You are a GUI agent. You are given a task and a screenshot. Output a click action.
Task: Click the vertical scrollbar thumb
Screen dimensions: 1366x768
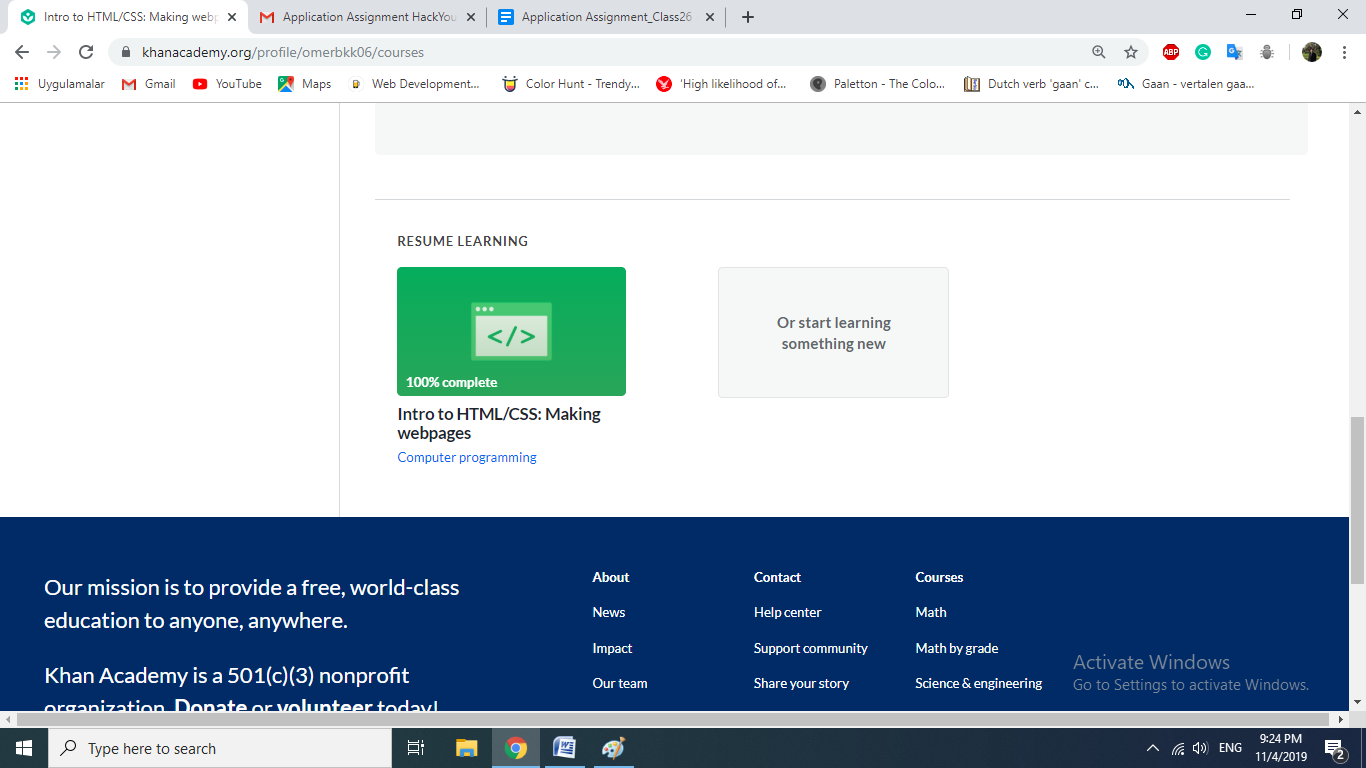pos(1357,500)
